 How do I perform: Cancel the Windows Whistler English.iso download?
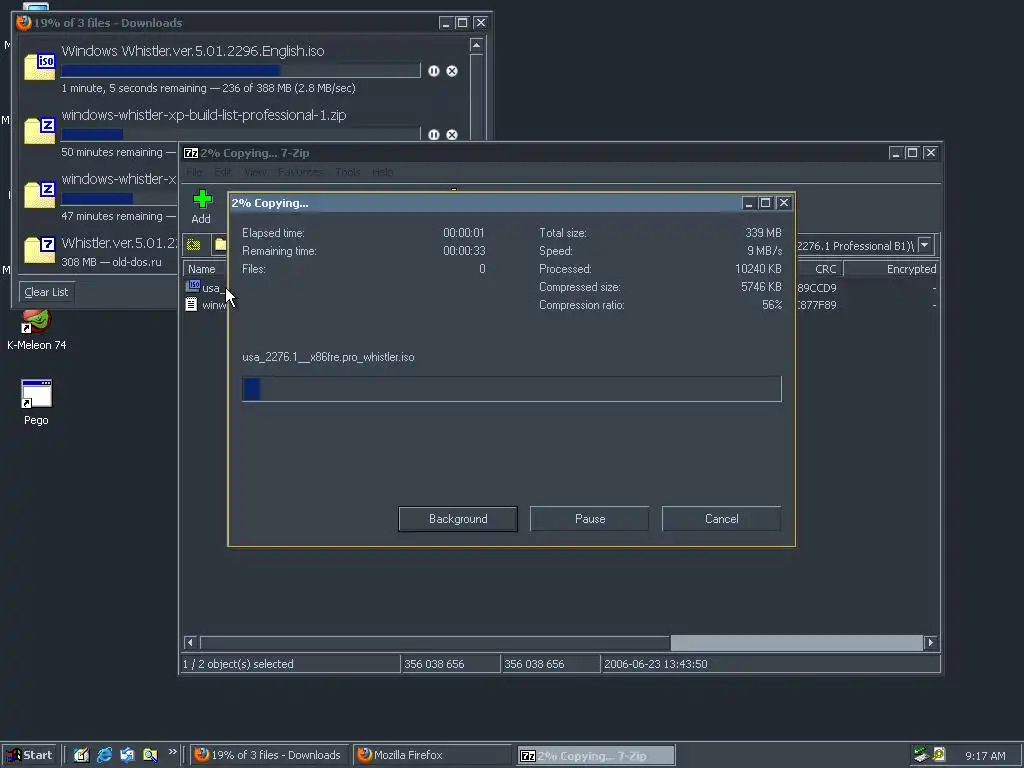click(452, 71)
